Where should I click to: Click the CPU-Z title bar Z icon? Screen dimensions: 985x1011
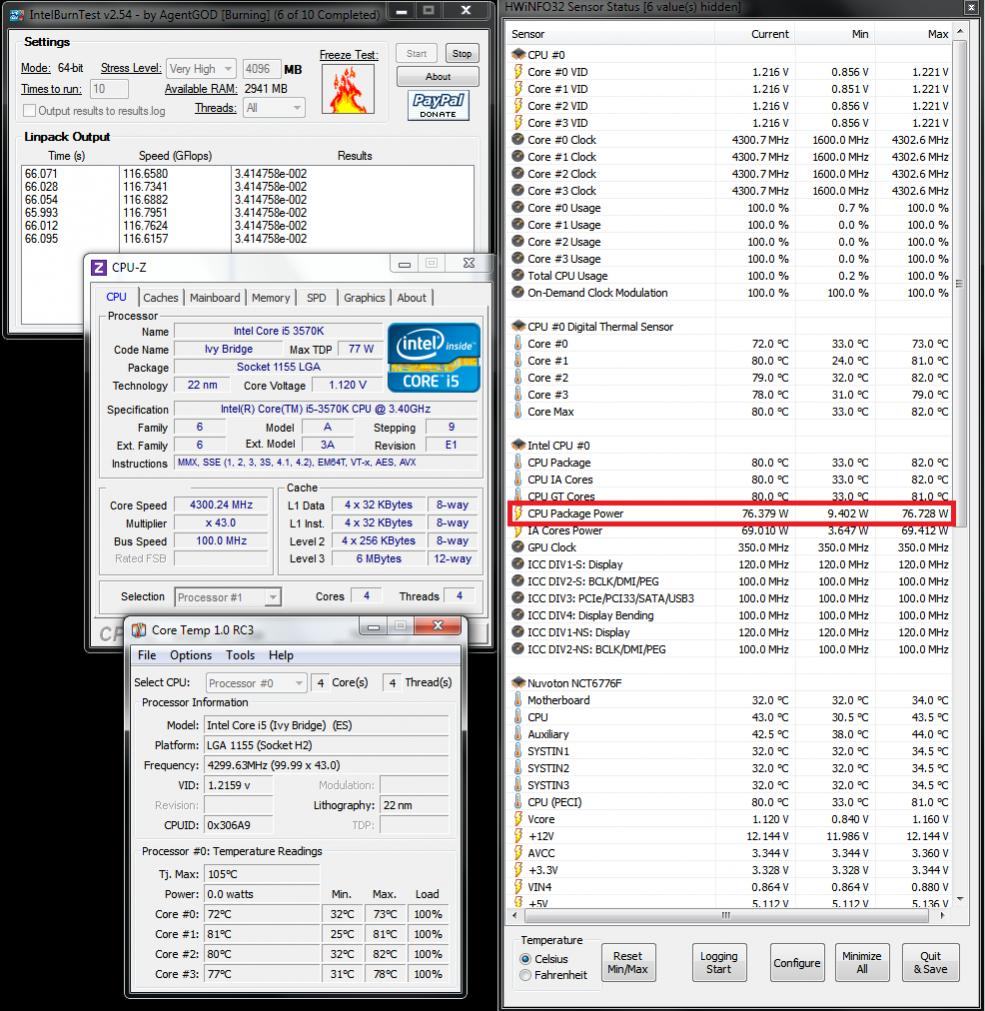[x=99, y=267]
